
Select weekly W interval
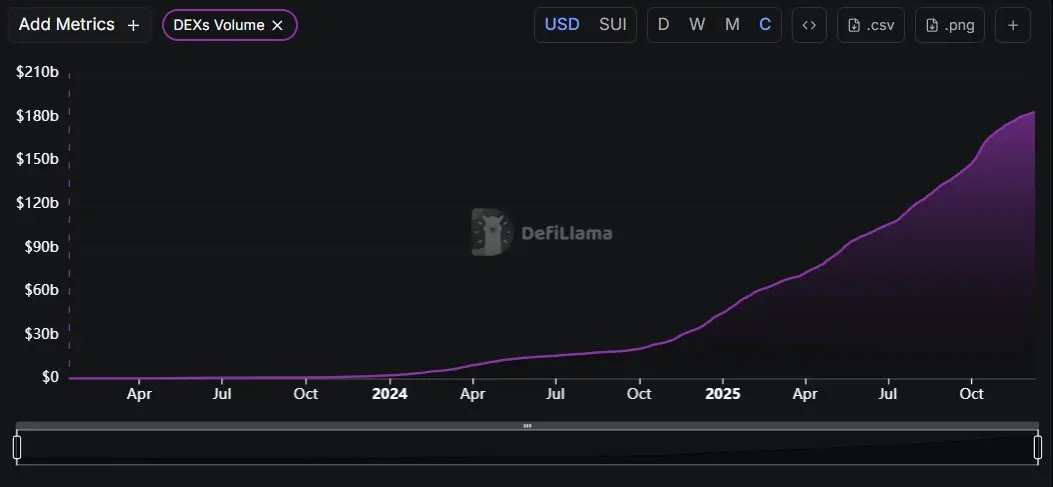[x=697, y=25]
